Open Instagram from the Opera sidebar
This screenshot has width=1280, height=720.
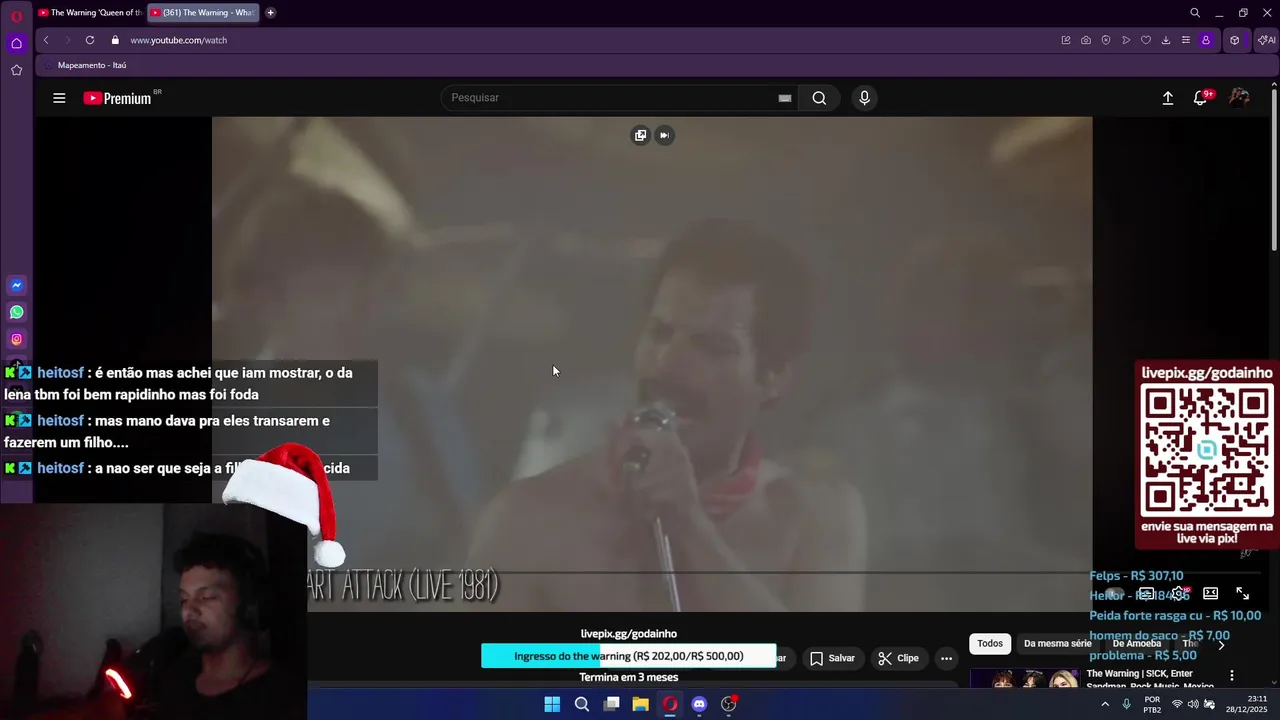17,340
